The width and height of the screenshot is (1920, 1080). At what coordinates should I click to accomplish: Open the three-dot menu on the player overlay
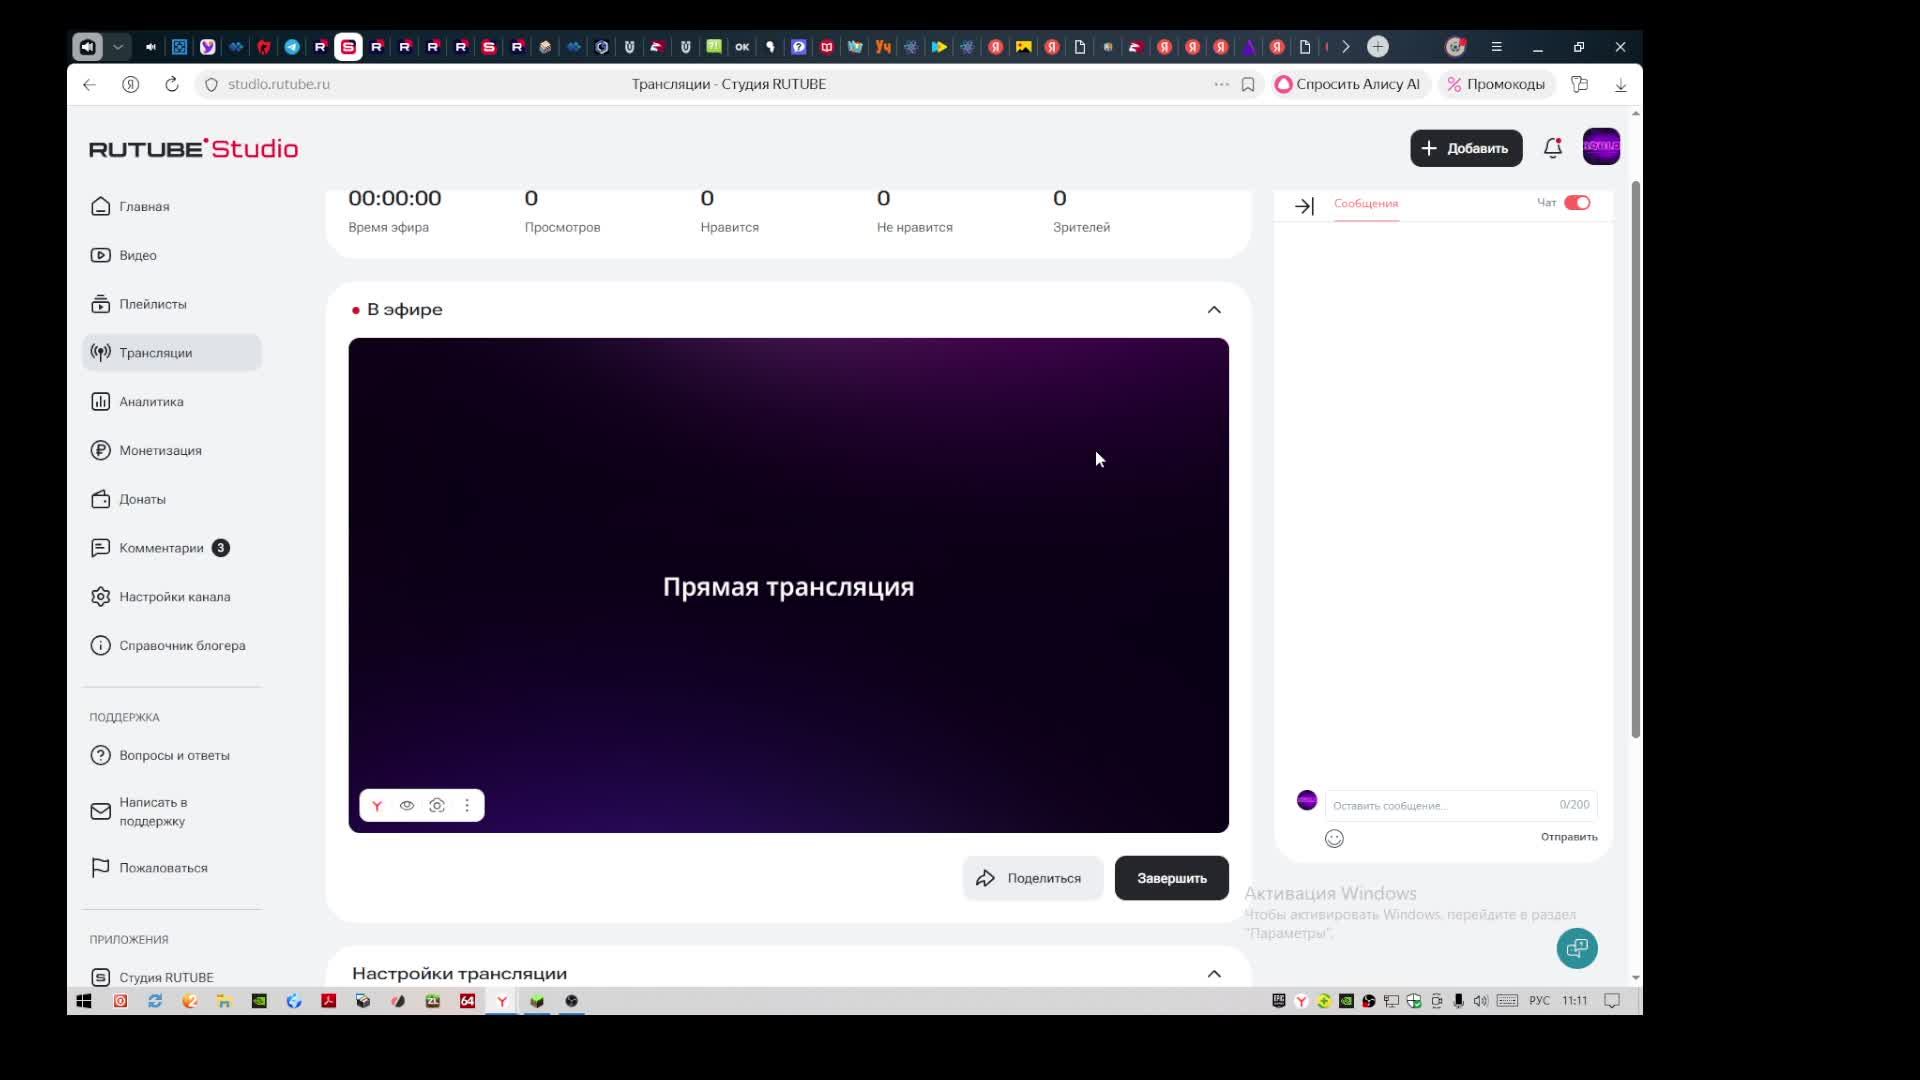(x=467, y=806)
